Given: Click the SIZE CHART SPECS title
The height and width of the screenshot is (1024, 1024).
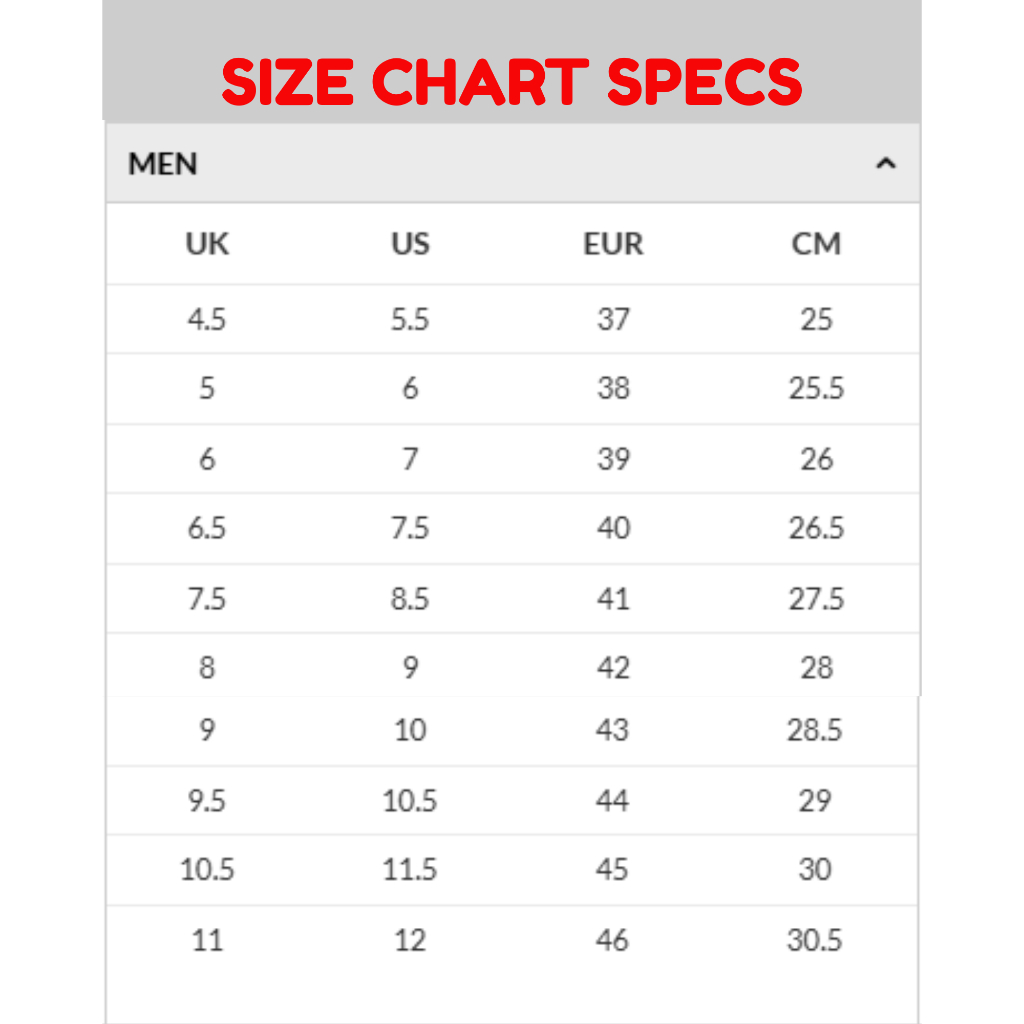Looking at the screenshot, I should 511,82.
